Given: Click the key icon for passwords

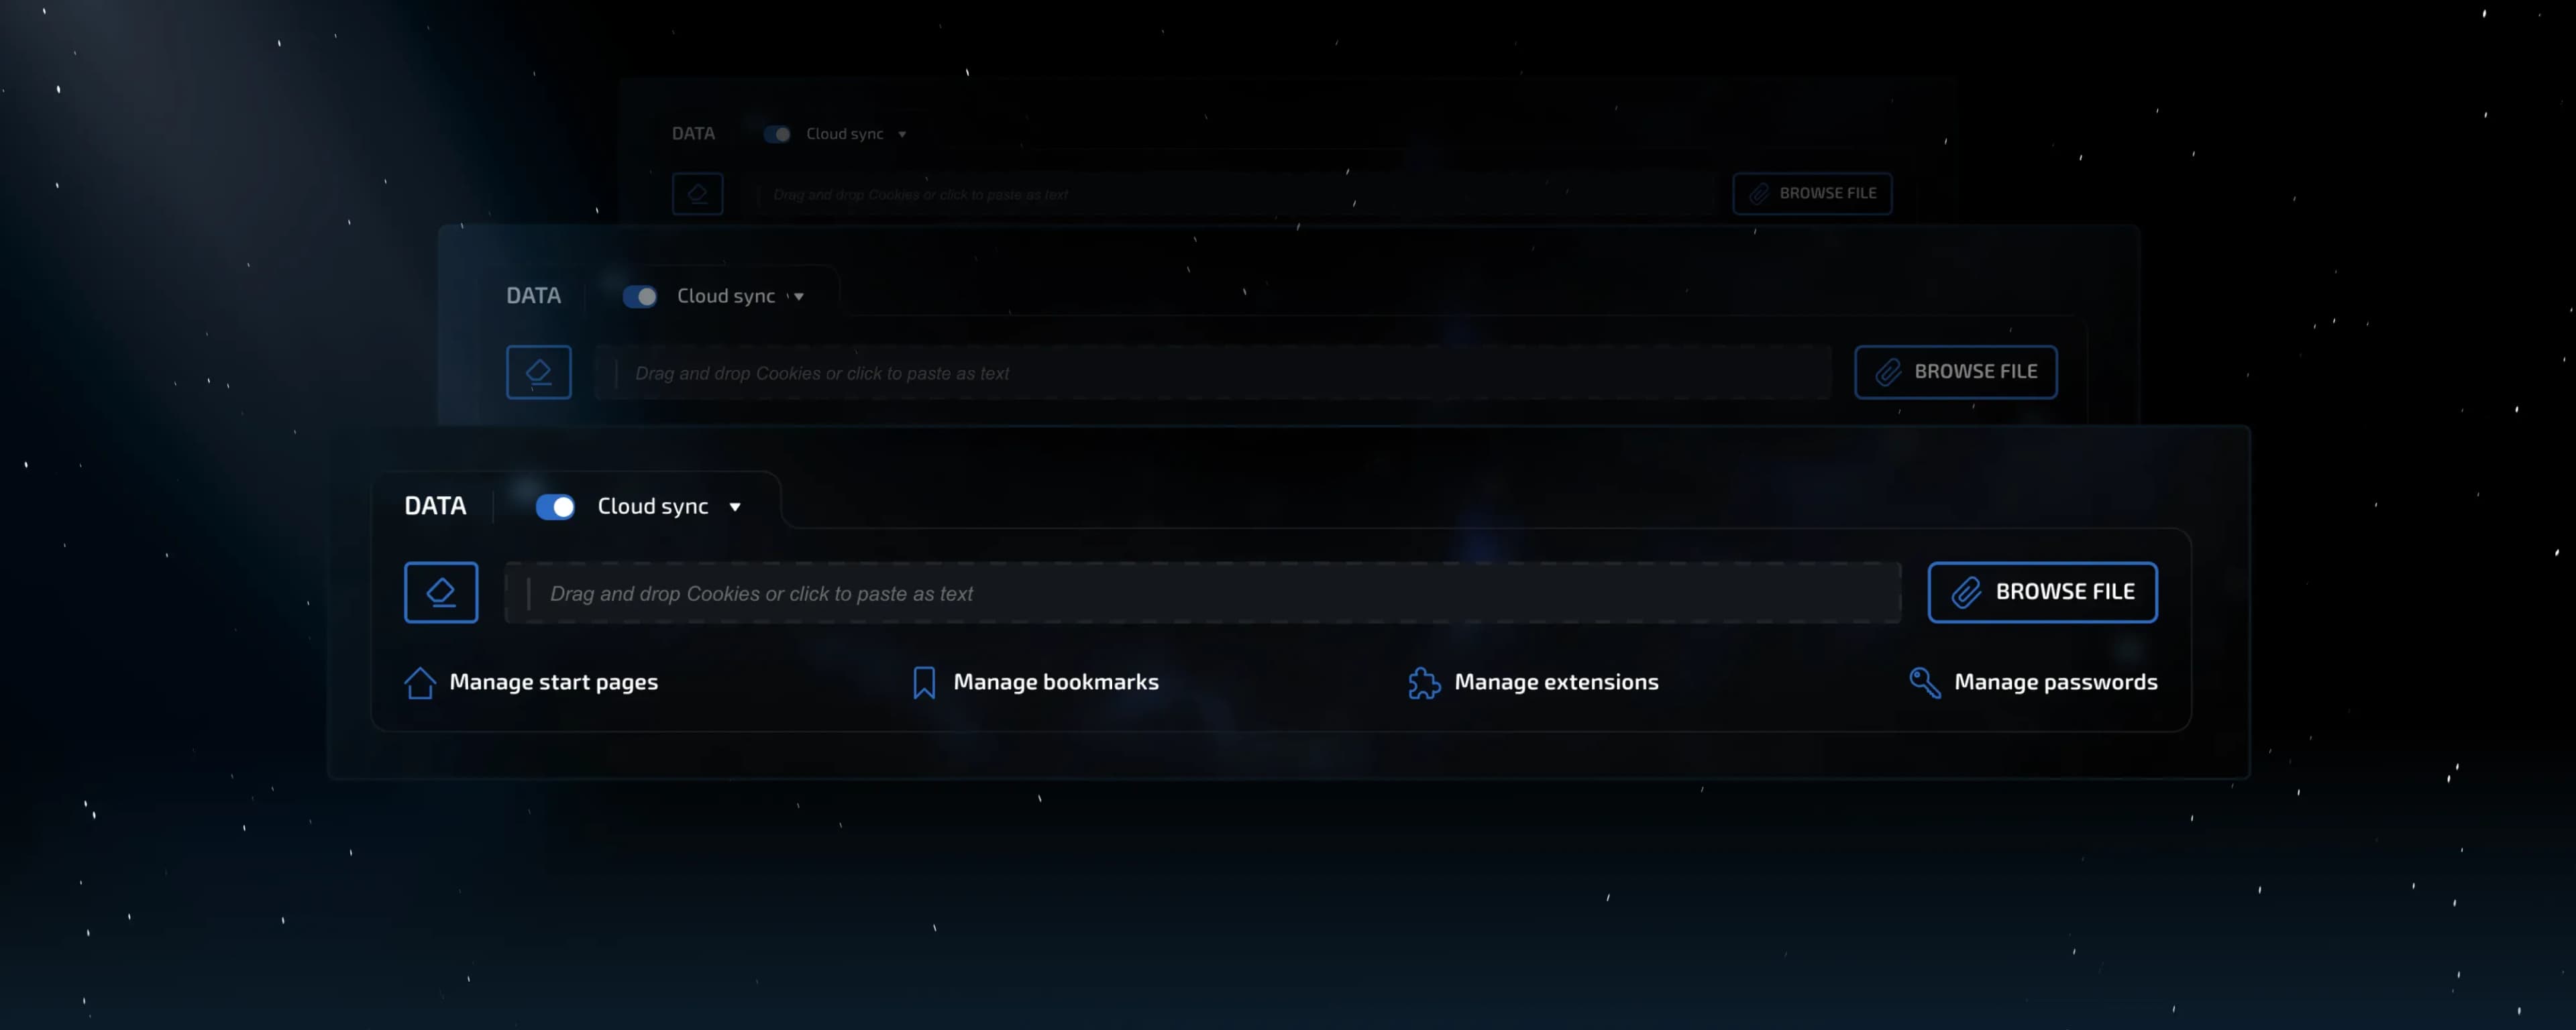Looking at the screenshot, I should tap(1924, 683).
